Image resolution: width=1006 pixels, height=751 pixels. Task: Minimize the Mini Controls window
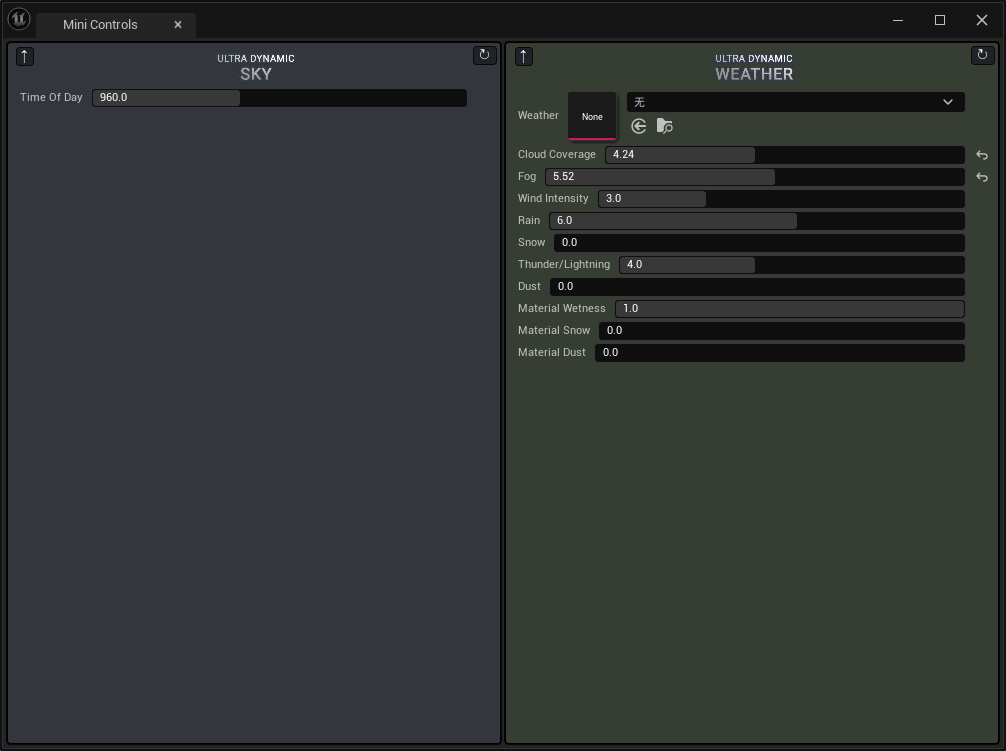[x=898, y=20]
